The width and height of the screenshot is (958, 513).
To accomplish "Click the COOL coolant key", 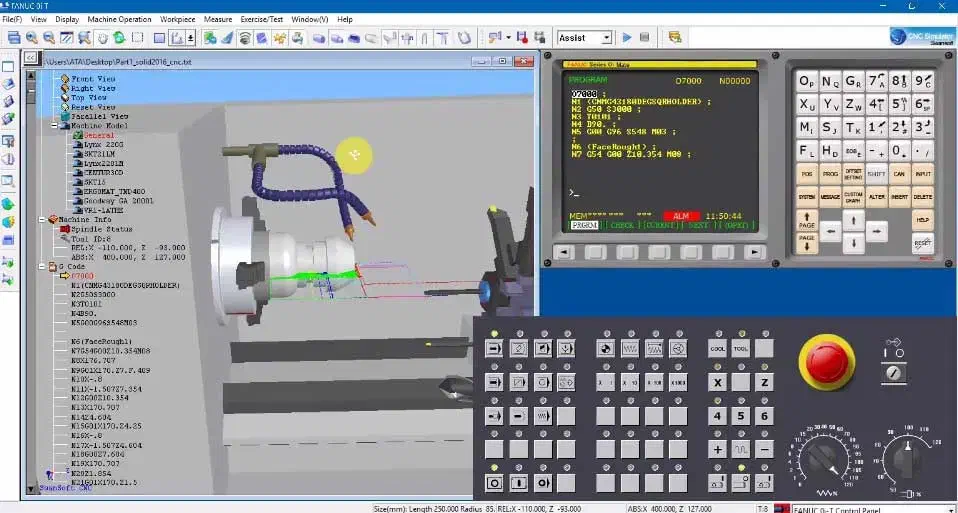I will pyautogui.click(x=717, y=348).
